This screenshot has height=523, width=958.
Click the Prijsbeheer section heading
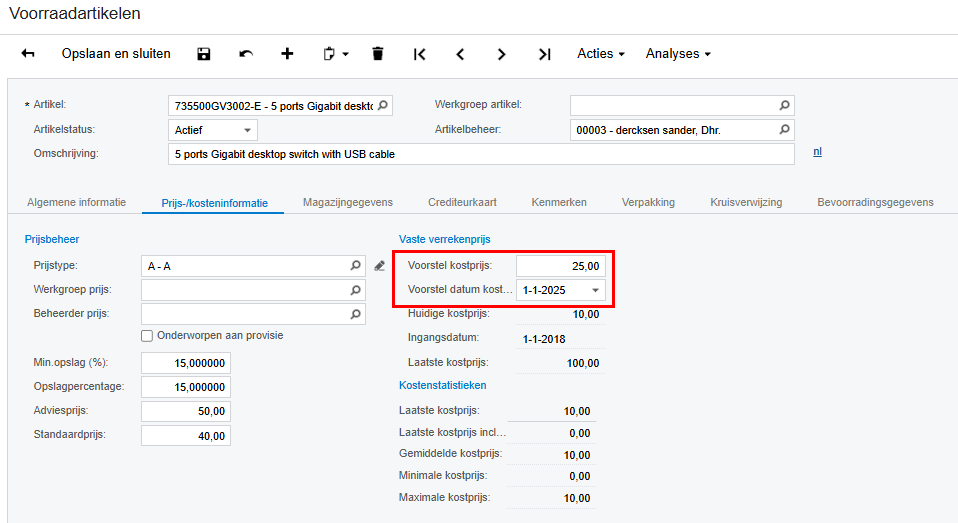pyautogui.click(x=52, y=239)
